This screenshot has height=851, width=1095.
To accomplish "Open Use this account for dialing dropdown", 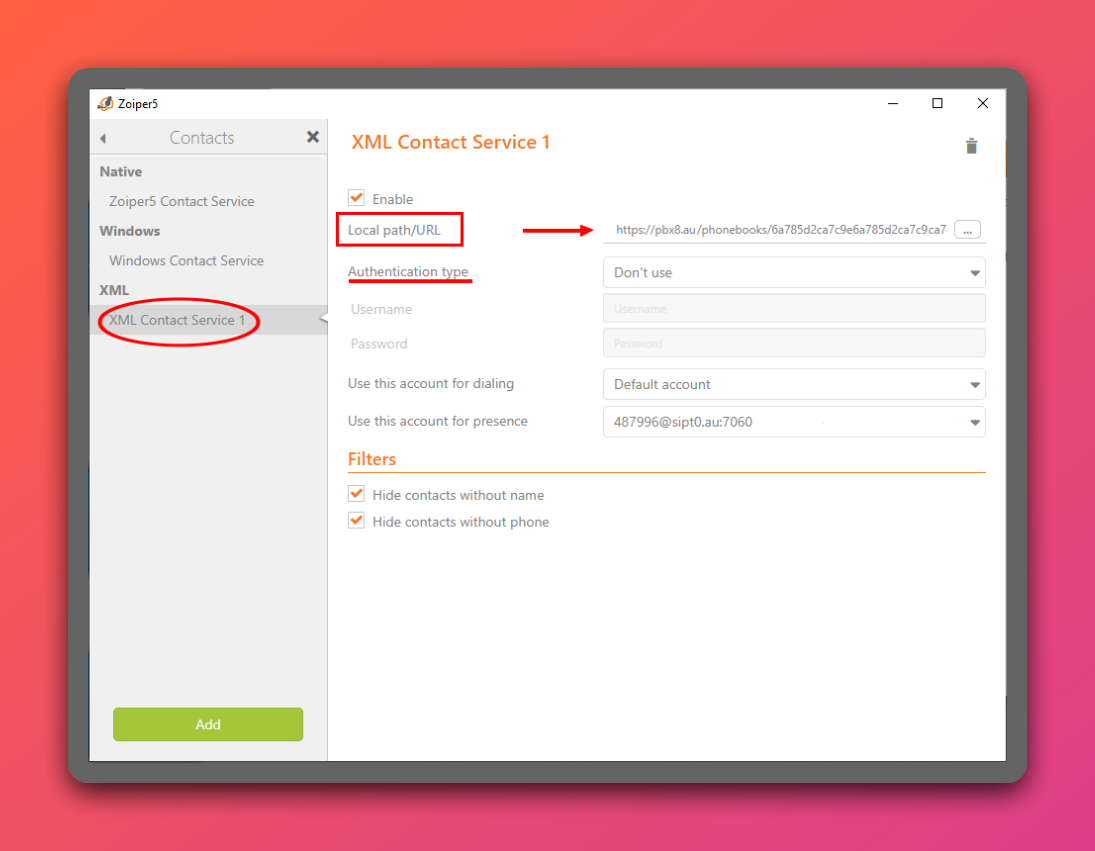I will (x=794, y=384).
